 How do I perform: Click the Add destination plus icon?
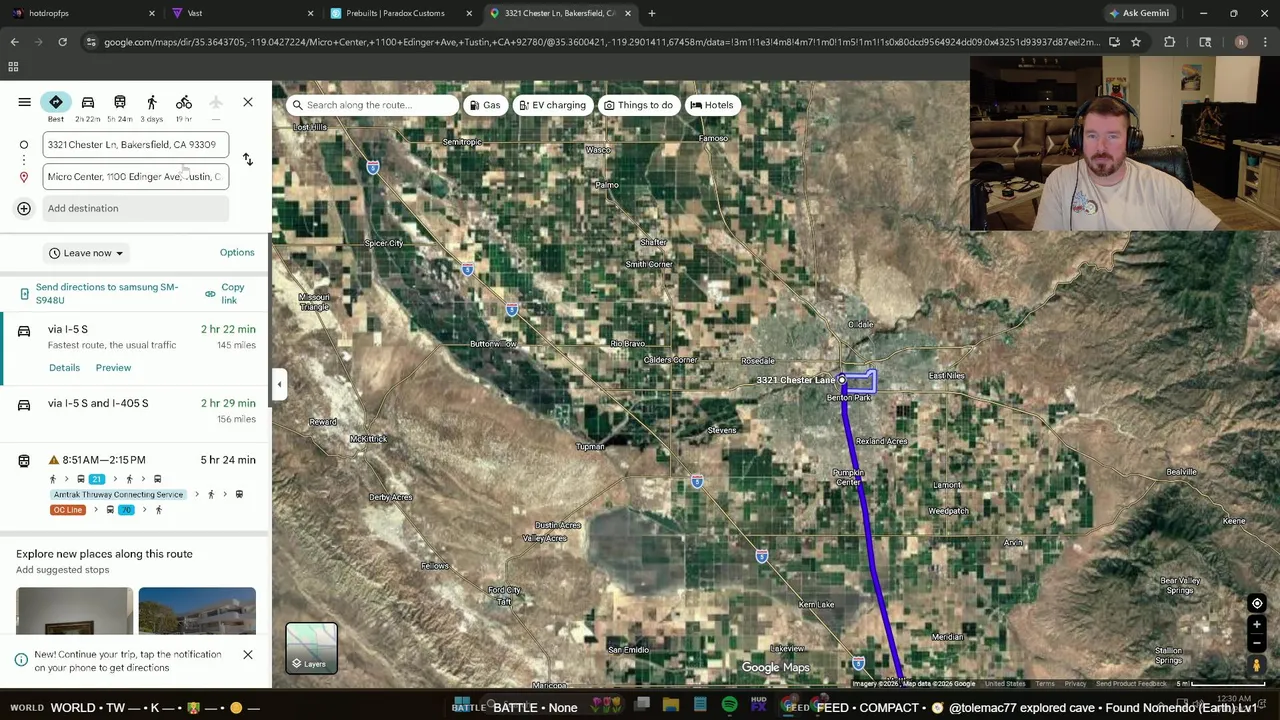coord(24,208)
